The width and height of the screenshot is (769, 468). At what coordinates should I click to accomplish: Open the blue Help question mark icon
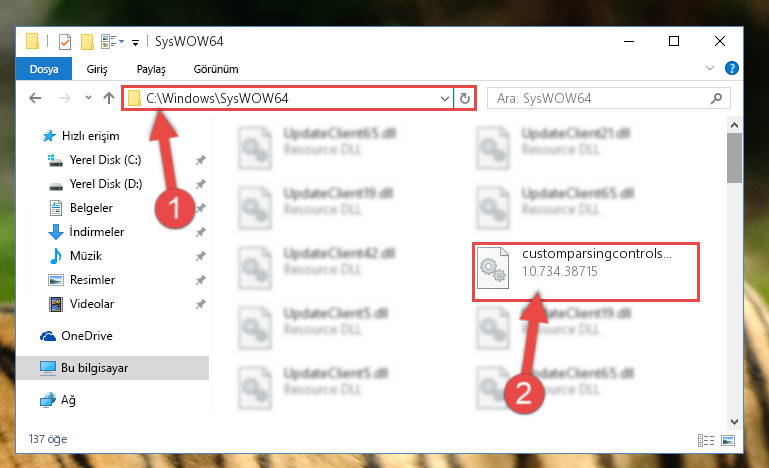click(732, 68)
